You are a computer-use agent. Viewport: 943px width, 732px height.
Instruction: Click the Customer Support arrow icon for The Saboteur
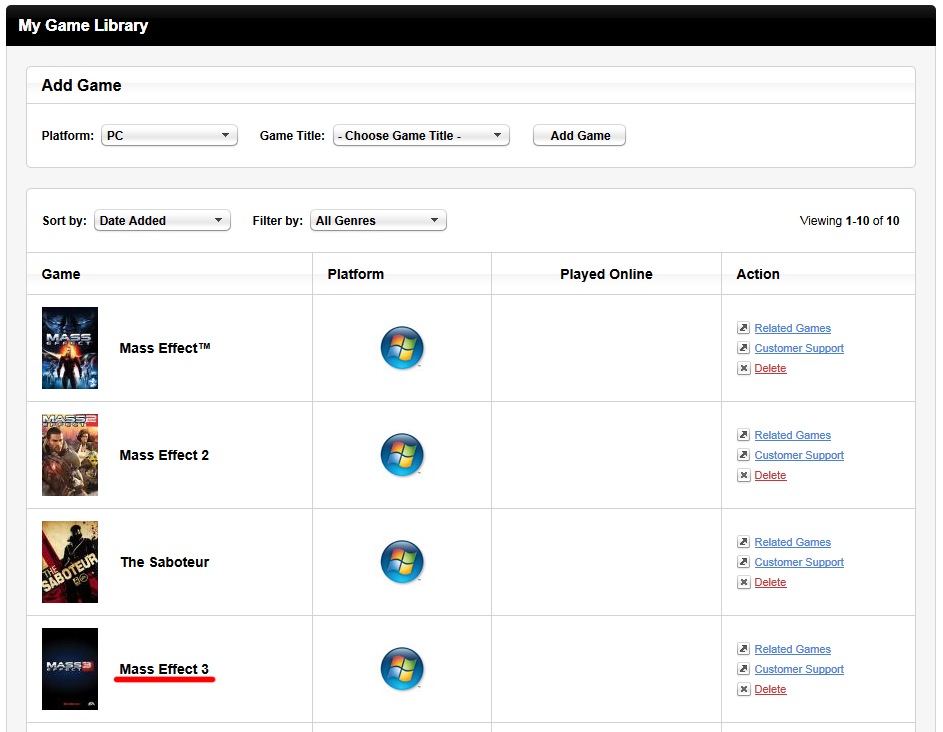[x=743, y=562]
